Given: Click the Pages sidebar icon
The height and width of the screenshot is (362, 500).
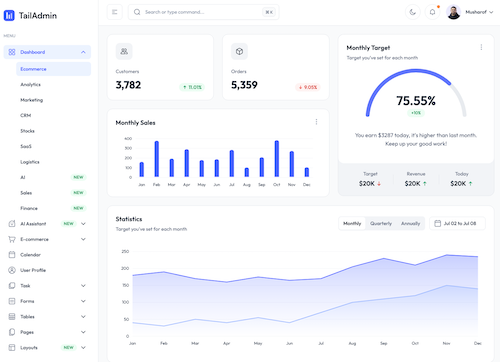Looking at the screenshot, I should [12, 332].
